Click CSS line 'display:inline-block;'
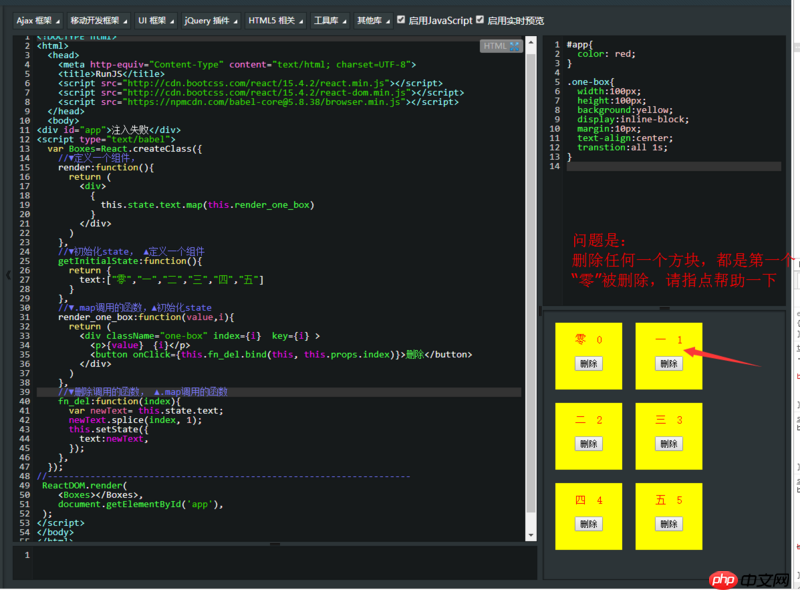Viewport: 800px width, 600px height. click(x=633, y=119)
